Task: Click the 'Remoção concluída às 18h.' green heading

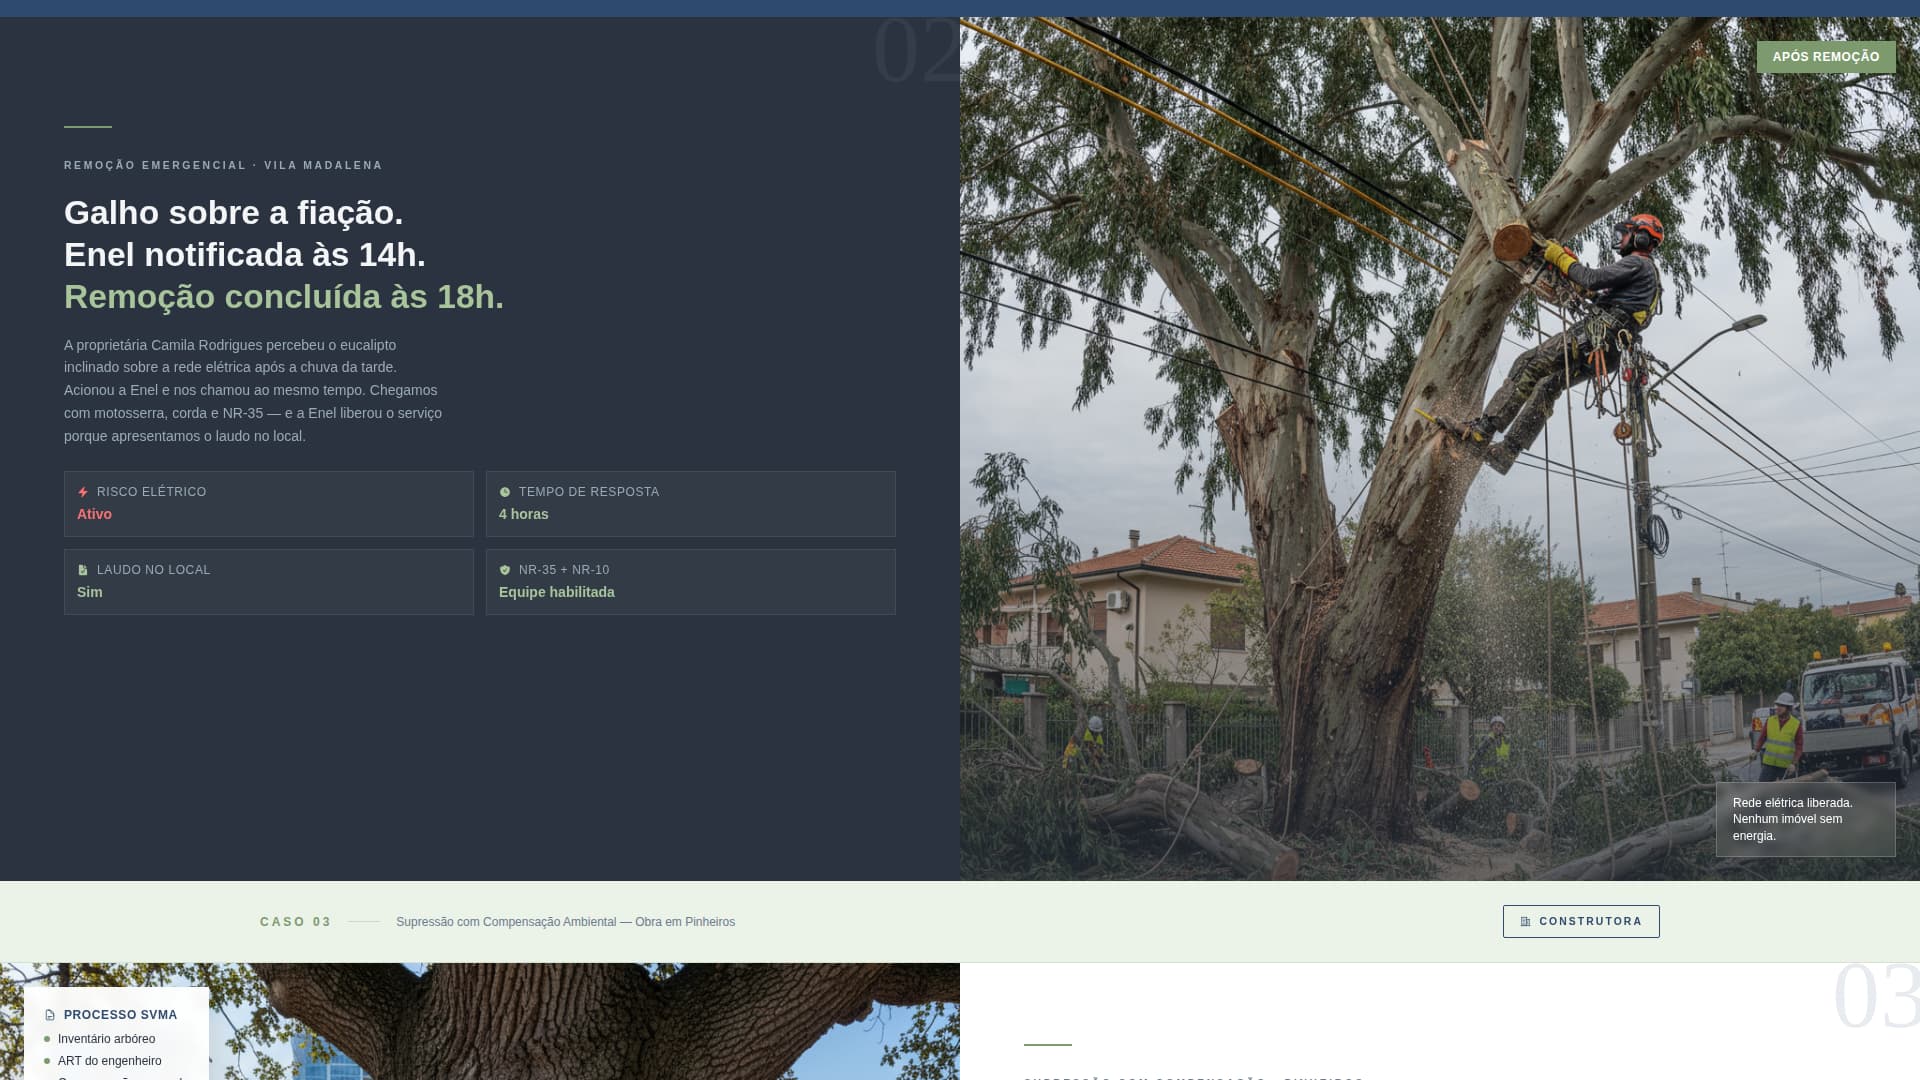Action: click(284, 296)
